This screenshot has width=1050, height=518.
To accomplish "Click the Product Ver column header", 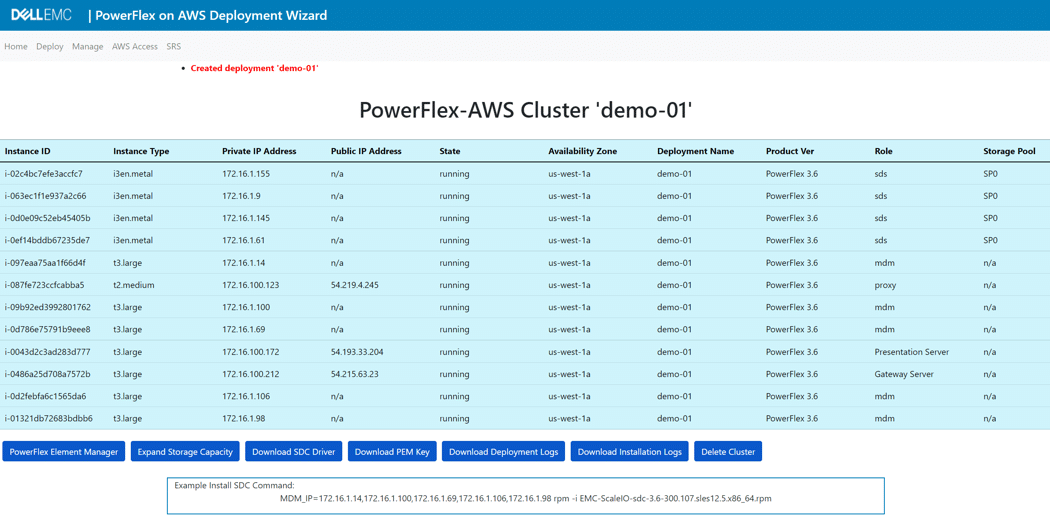I will point(790,151).
